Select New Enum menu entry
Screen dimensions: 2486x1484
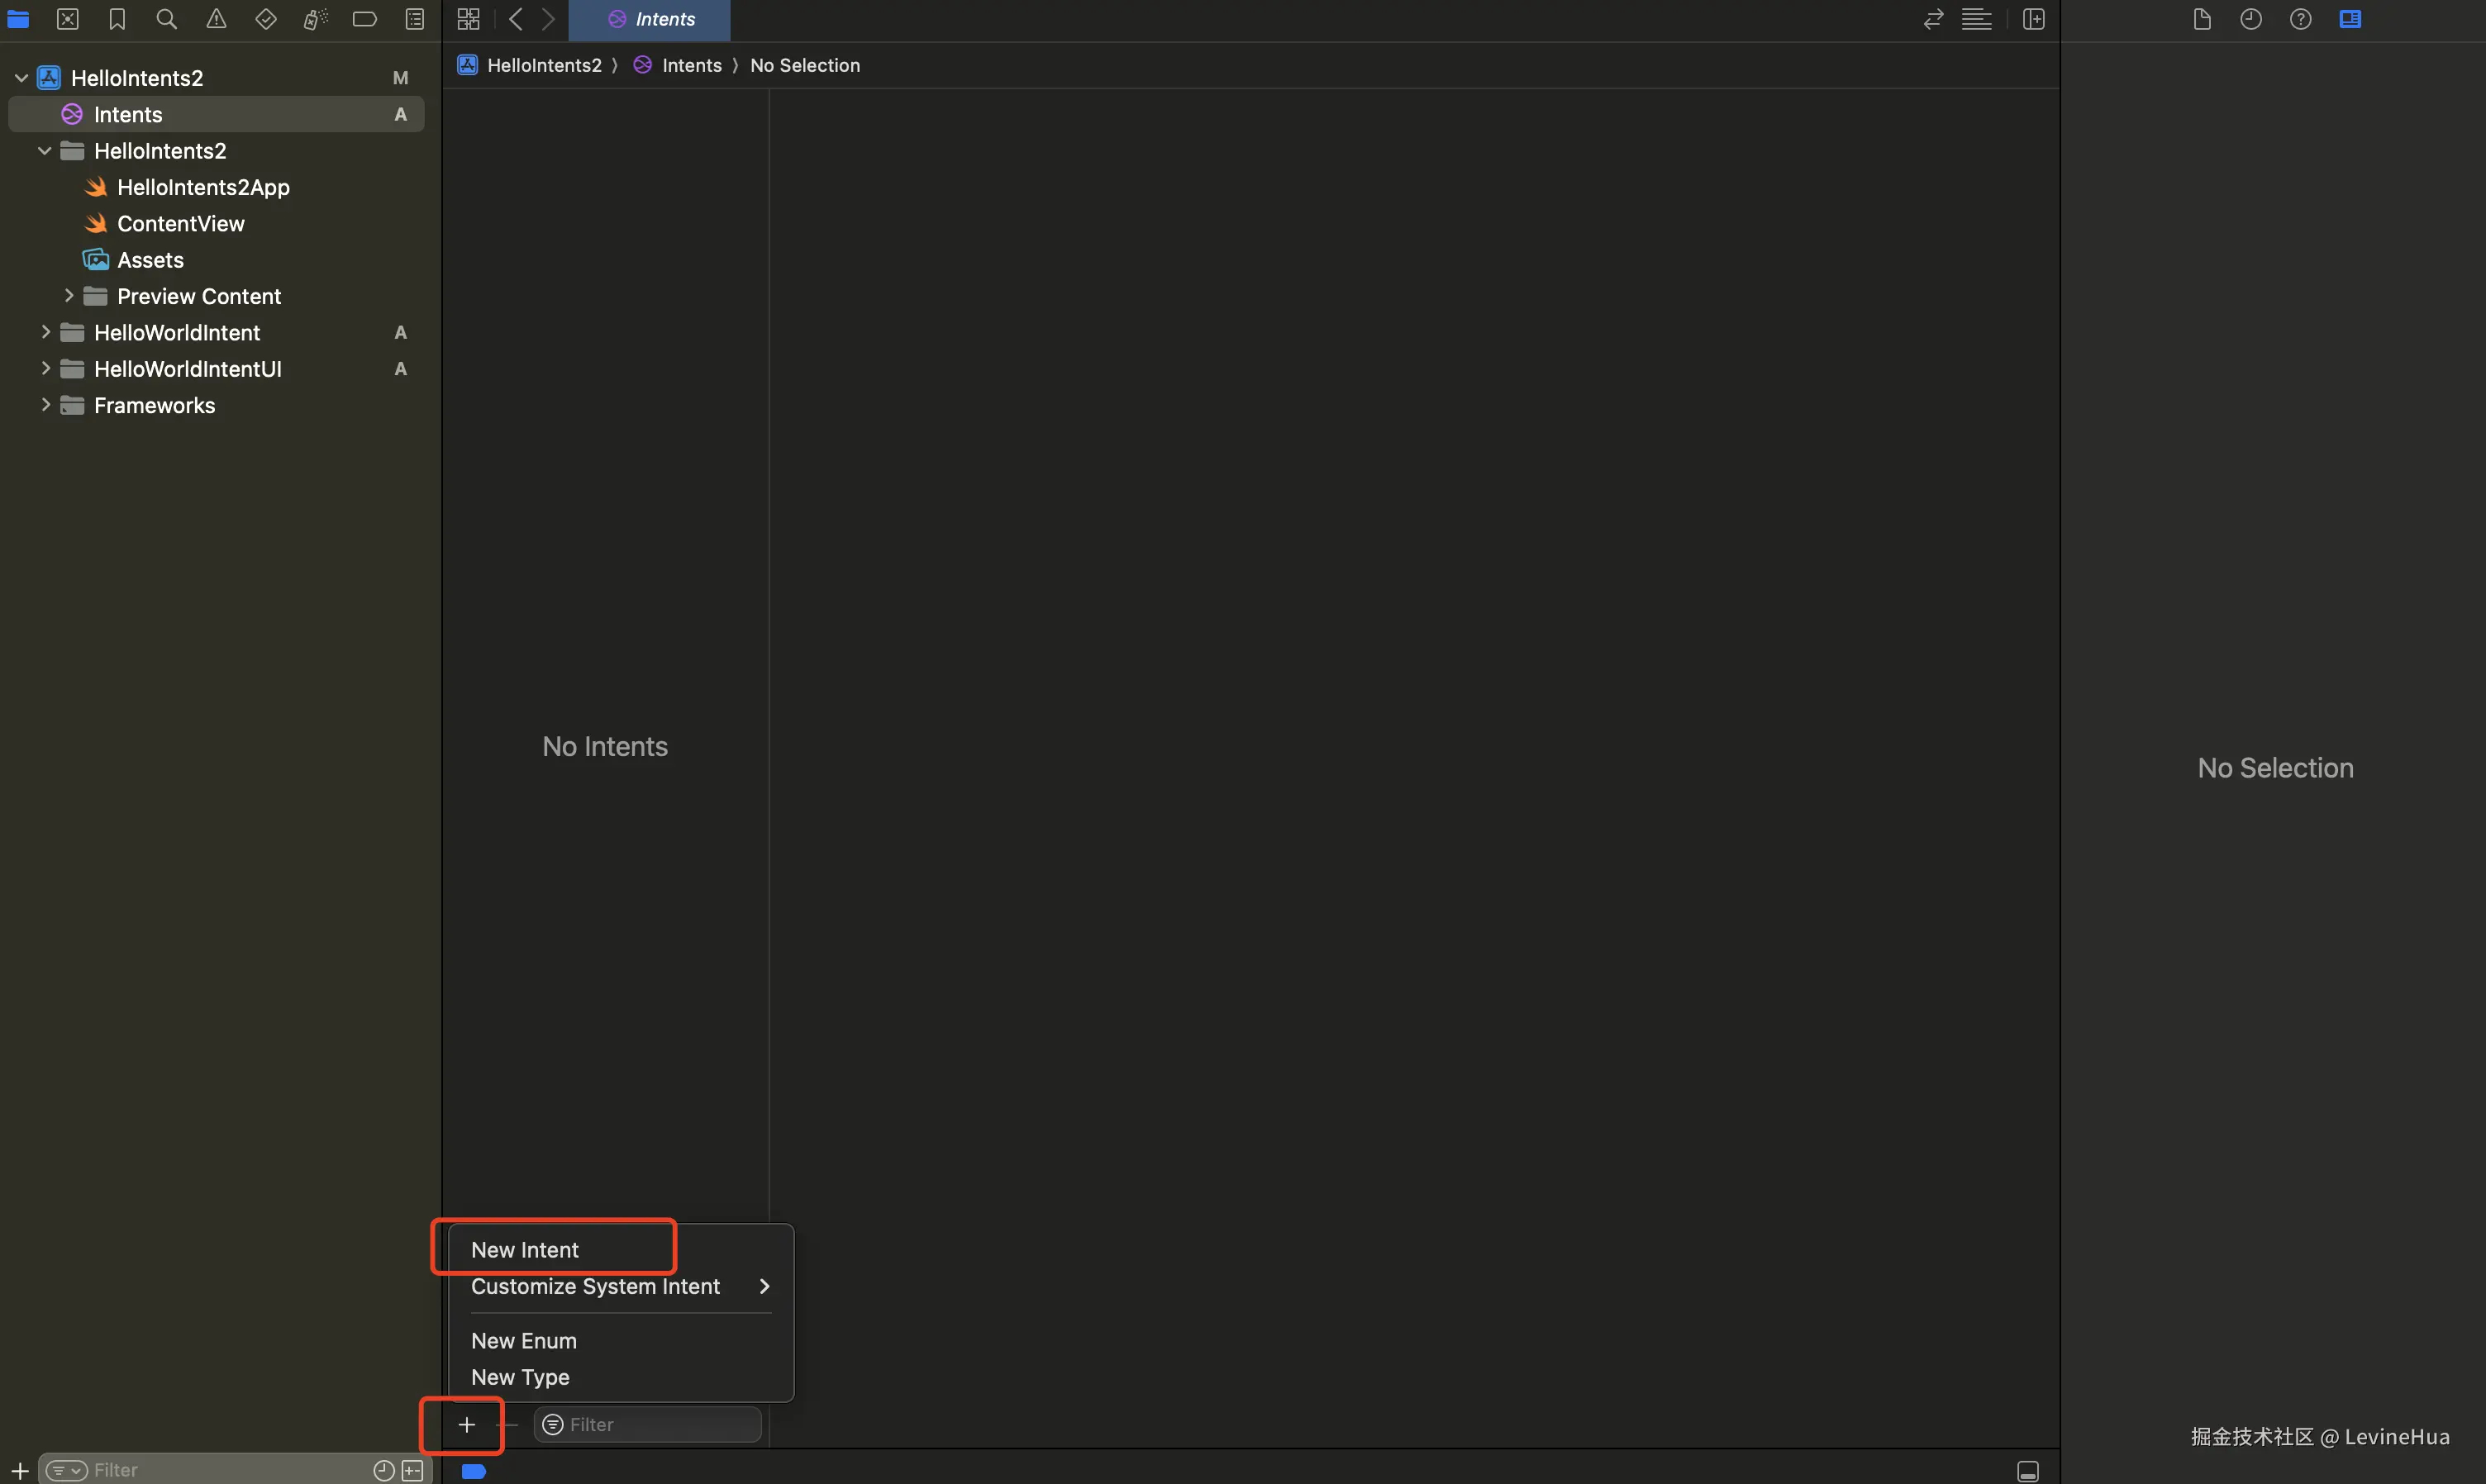click(524, 1340)
